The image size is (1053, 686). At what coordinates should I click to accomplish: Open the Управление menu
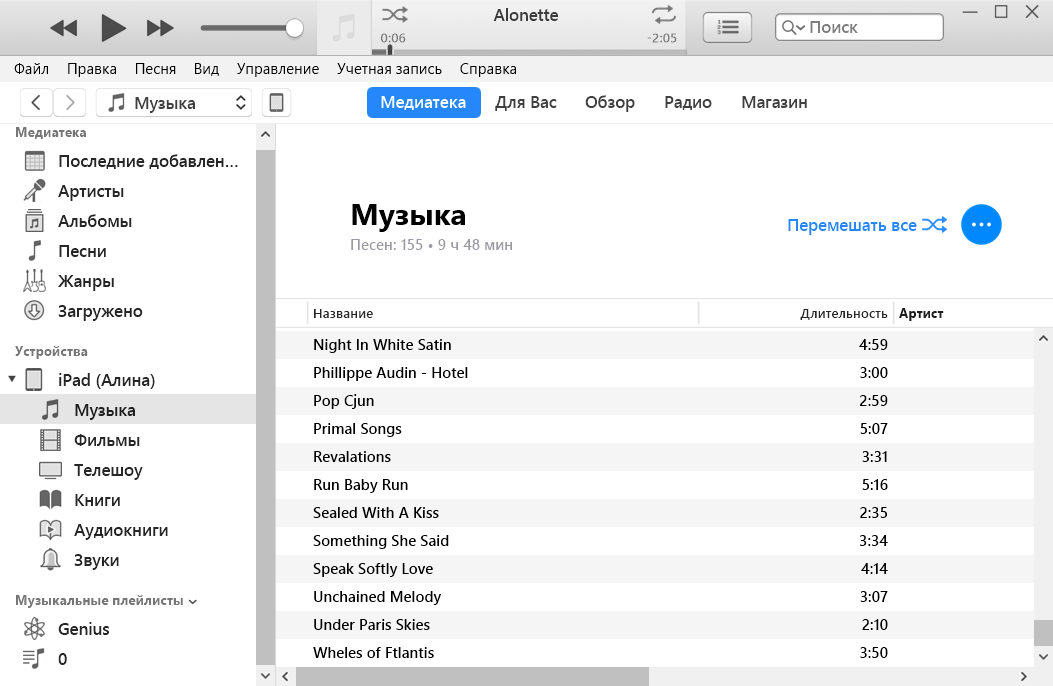tap(277, 69)
